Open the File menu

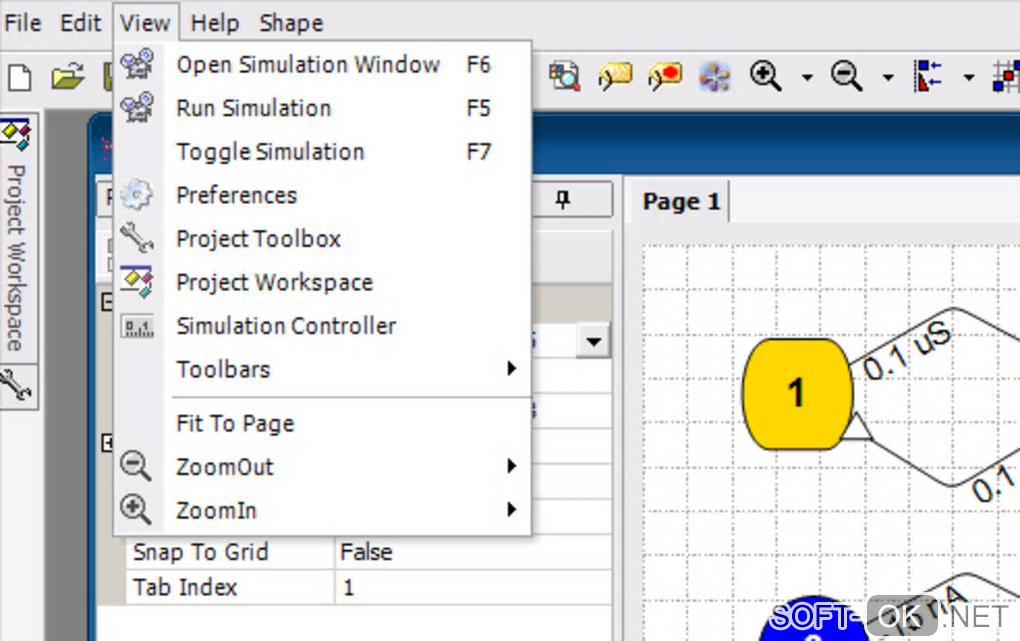pyautogui.click(x=22, y=23)
